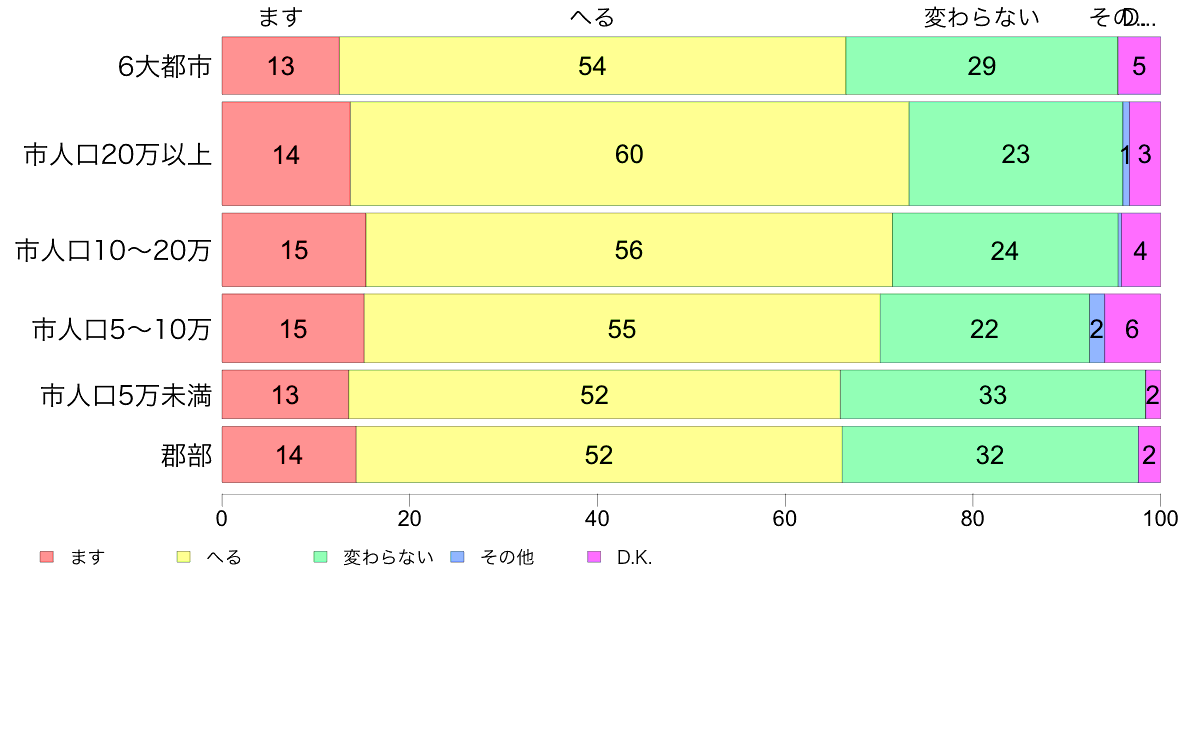This screenshot has height=736, width=1188.
Task: Select the 市人口5〜10万 row label
Action: tap(122, 330)
